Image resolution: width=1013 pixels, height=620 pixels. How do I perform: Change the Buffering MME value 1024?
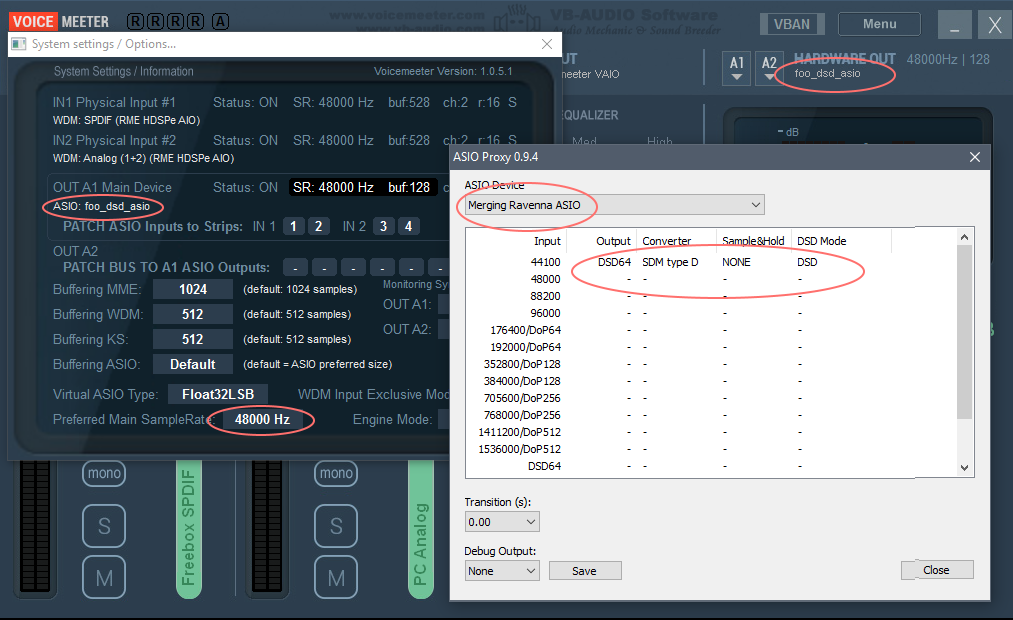click(x=193, y=289)
